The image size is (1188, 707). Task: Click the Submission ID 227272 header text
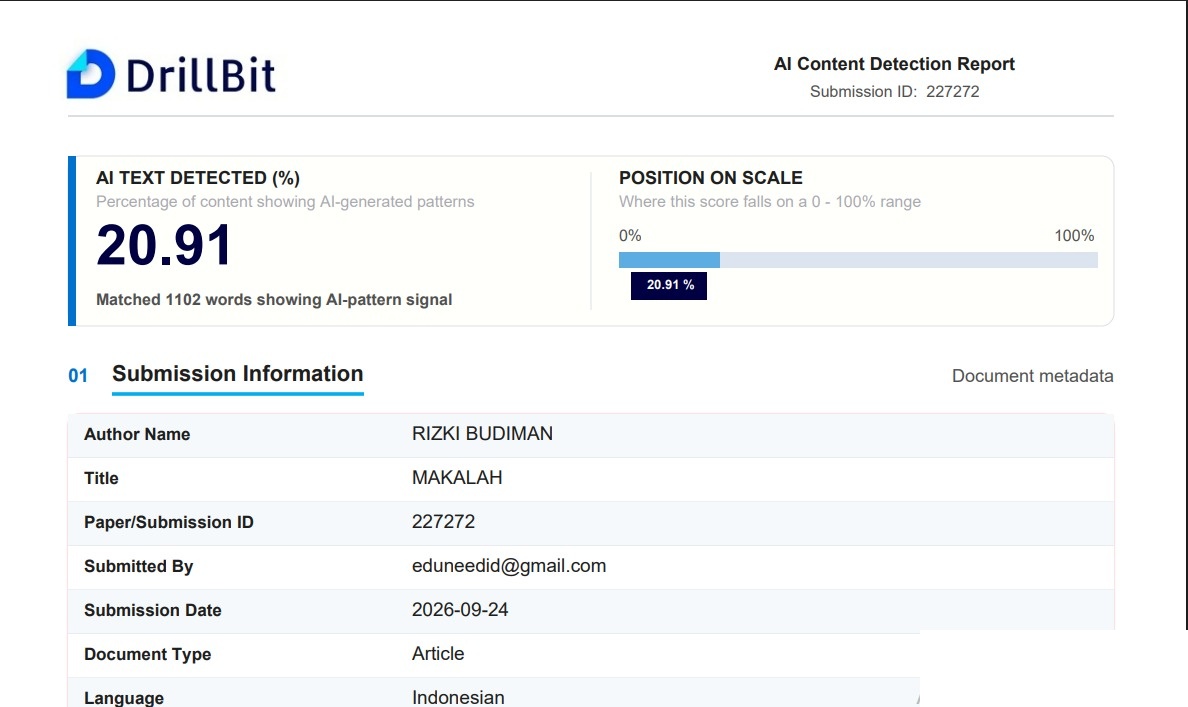point(894,92)
